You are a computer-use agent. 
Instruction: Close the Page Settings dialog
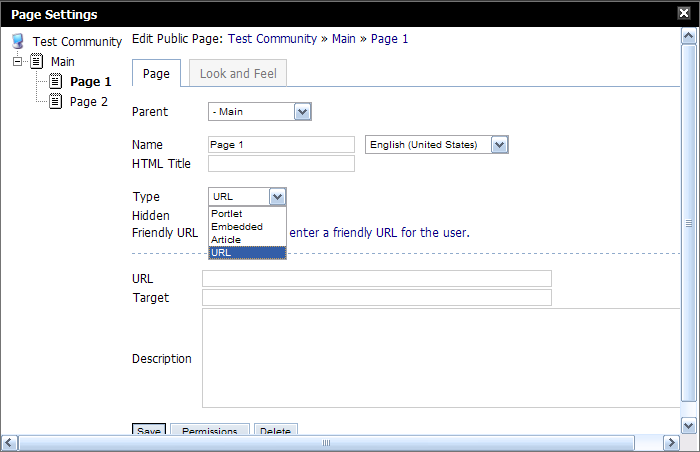(x=684, y=13)
